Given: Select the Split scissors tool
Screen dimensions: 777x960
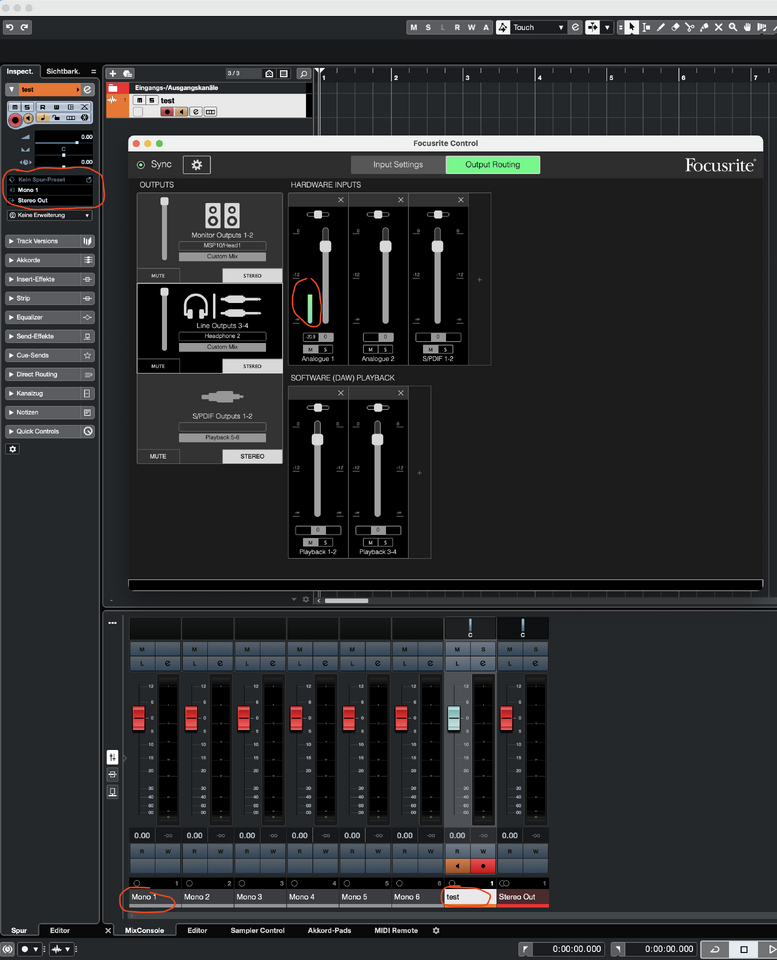Looking at the screenshot, I should (x=689, y=27).
